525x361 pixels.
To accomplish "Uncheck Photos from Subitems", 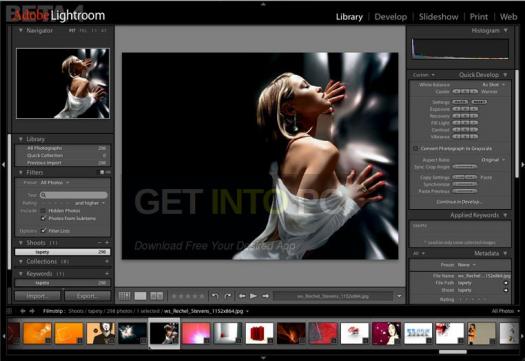I will click(x=43, y=218).
